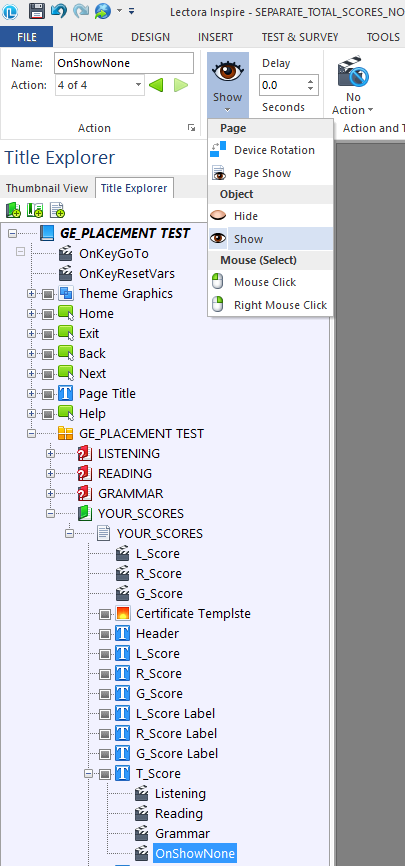
Task: Collapse the T_Score text block node
Action: (88, 774)
